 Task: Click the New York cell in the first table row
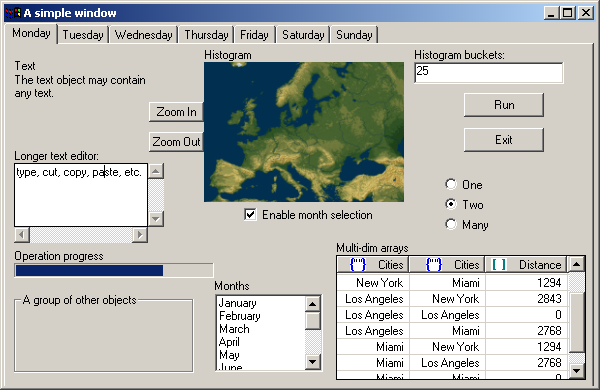point(373,282)
